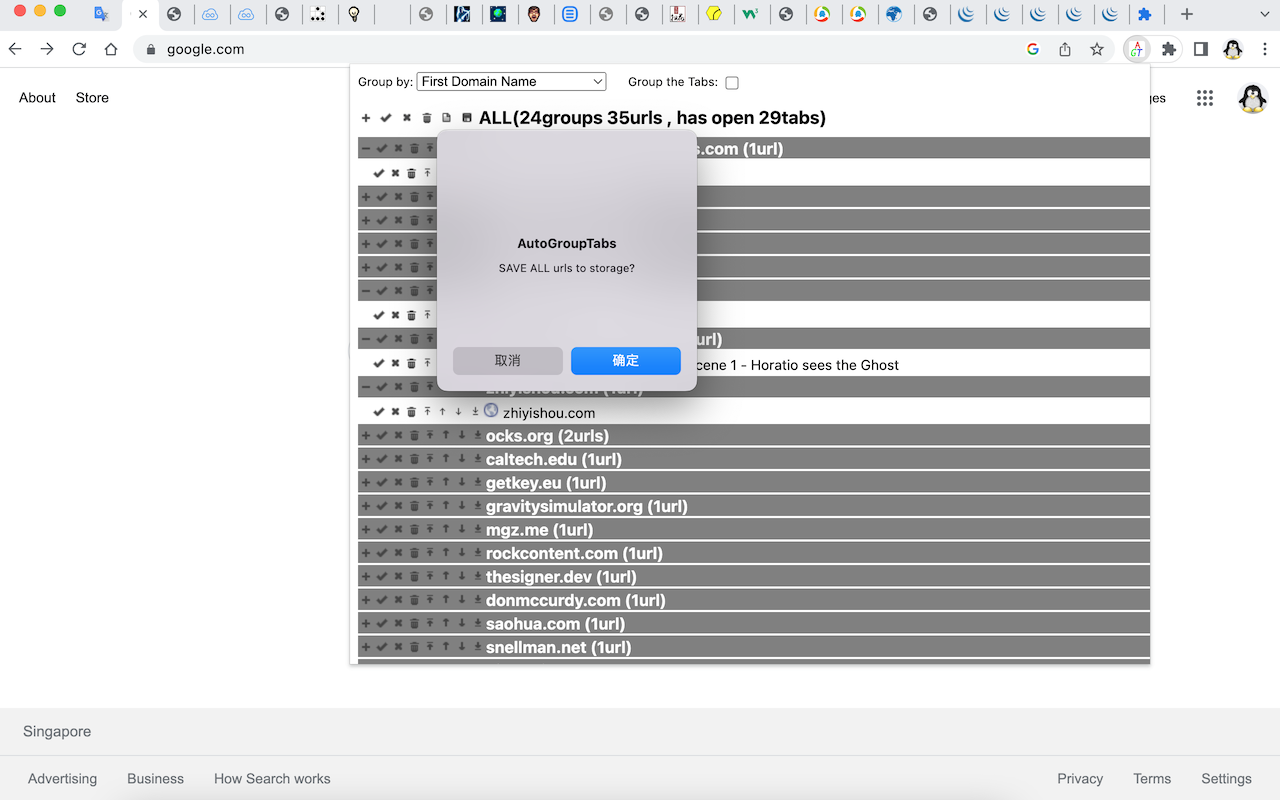Open the Store link in Google header
Viewport: 1280px width, 800px height.
[92, 98]
